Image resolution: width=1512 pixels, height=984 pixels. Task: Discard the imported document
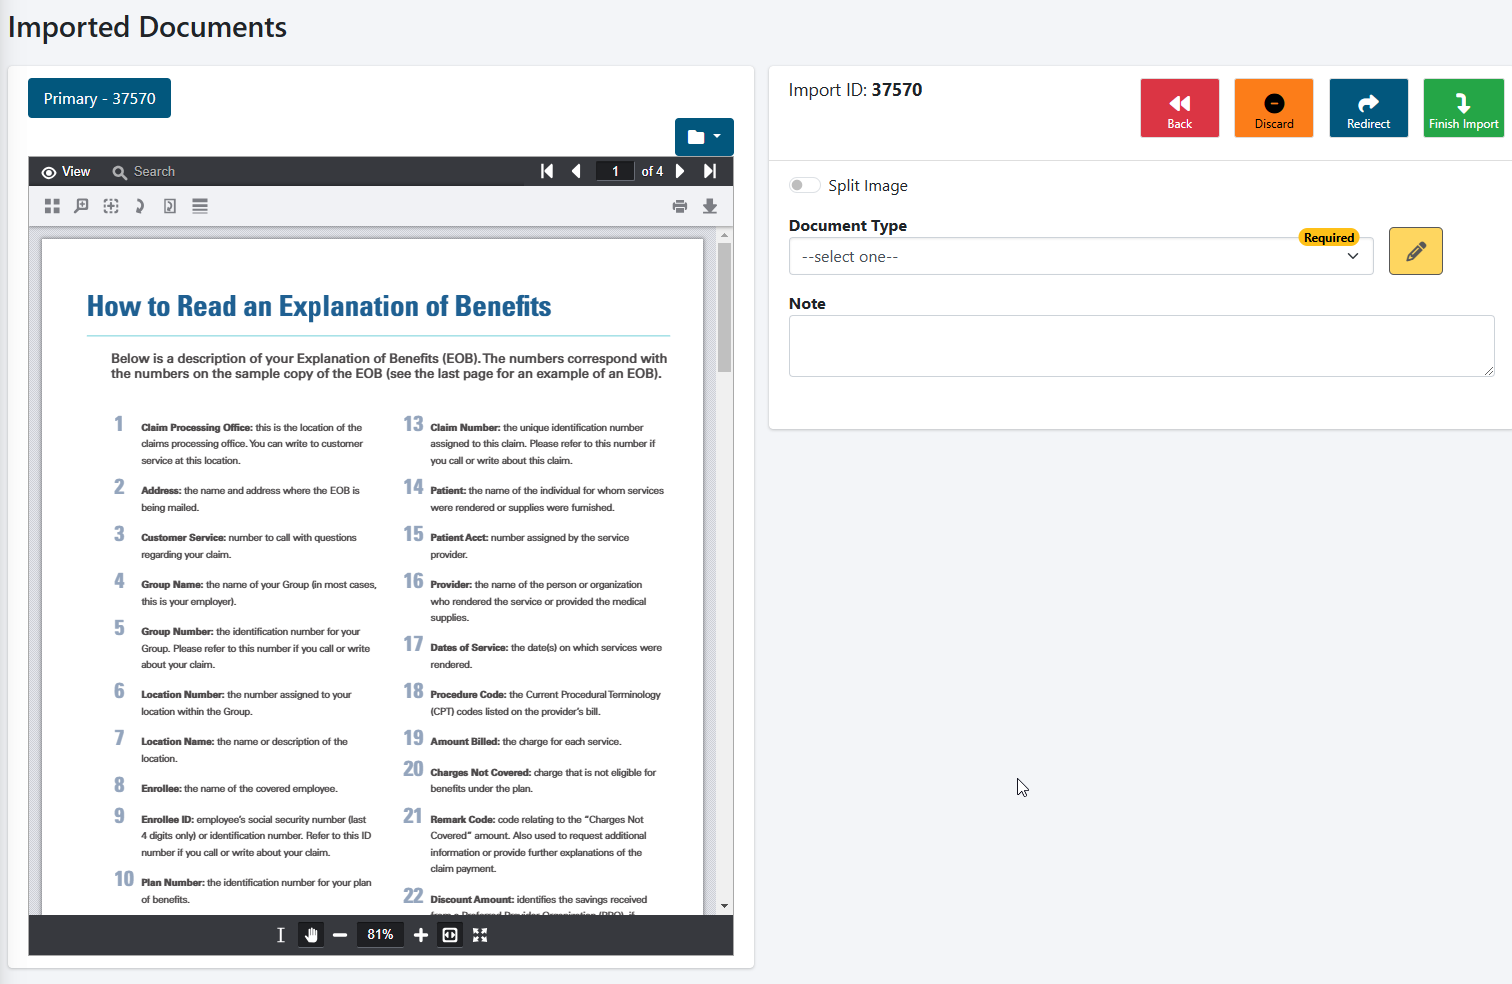coord(1274,108)
